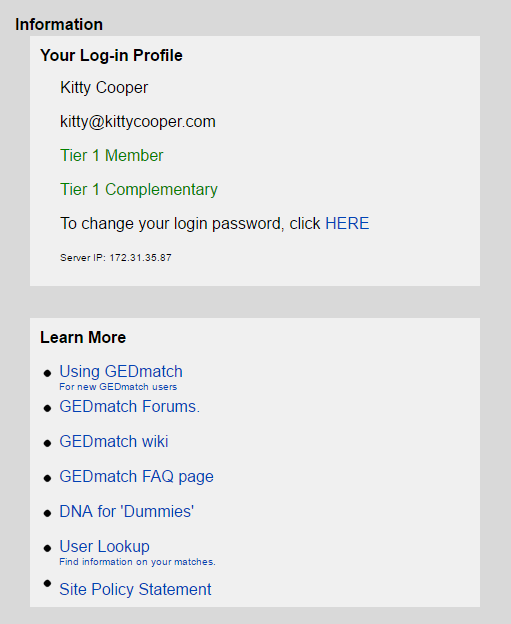511x624 pixels.
Task: Click the green Tier 1 Member label
Action: (112, 156)
